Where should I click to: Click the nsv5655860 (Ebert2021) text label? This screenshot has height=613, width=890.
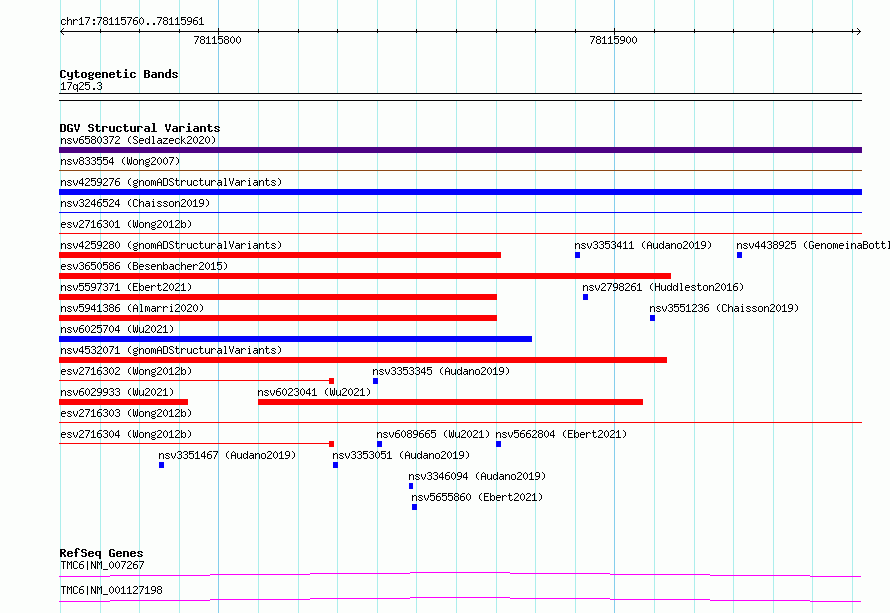pos(477,497)
